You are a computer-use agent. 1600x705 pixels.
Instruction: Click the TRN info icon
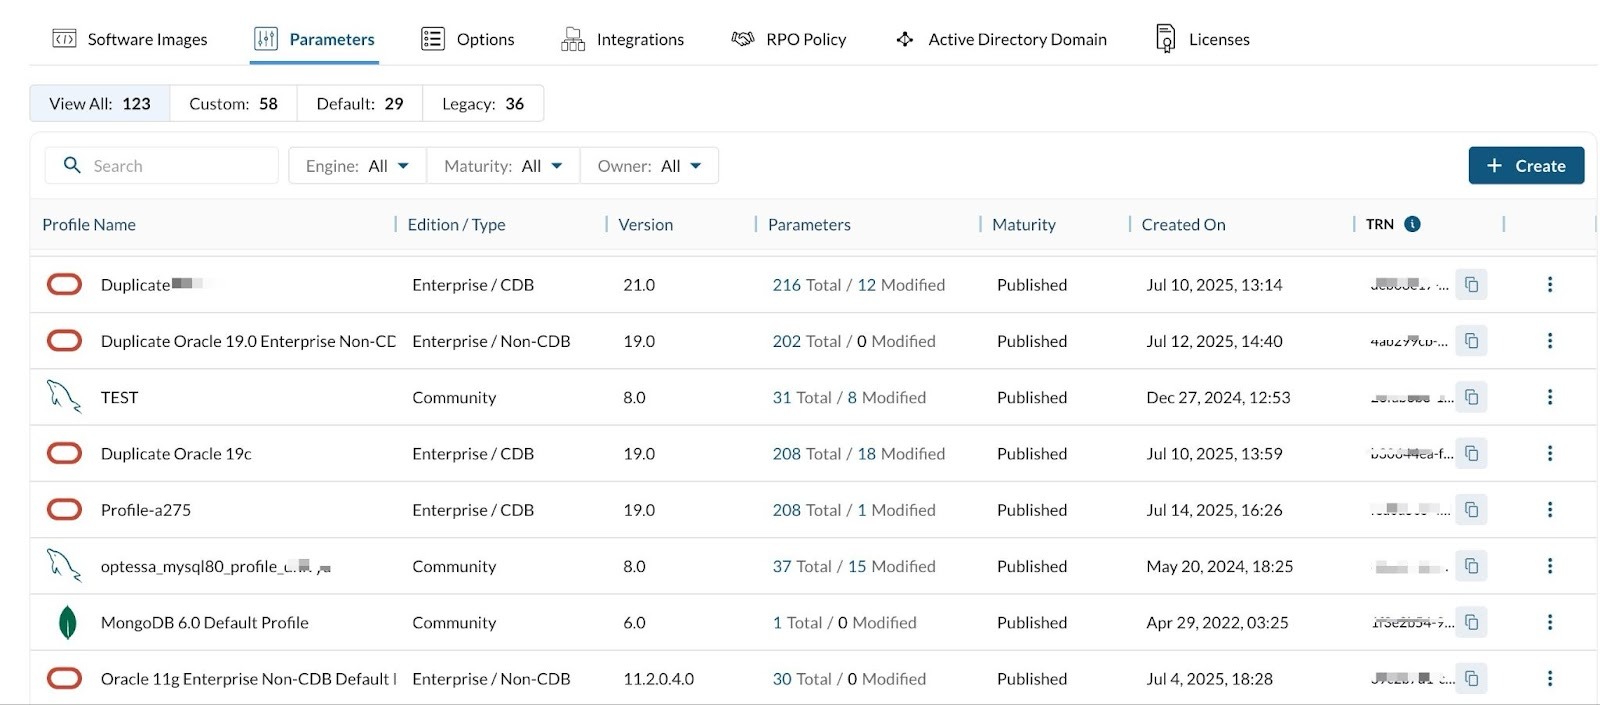tap(1412, 224)
